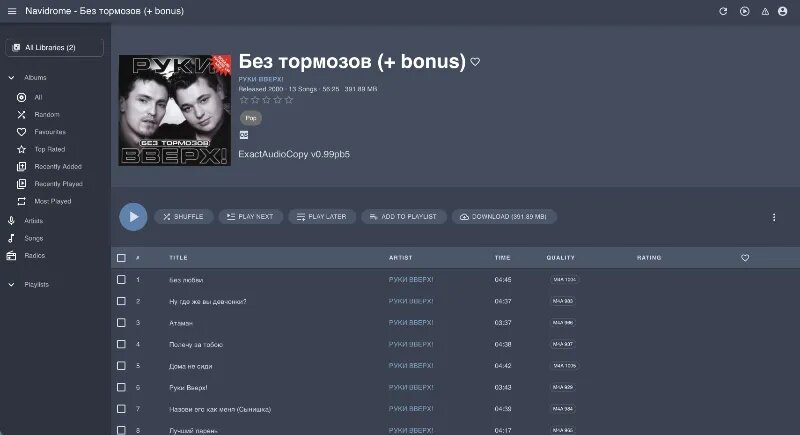Screen dimensions: 800x435
Task: Go to Recently Added albums
Action: [x=56, y=166]
